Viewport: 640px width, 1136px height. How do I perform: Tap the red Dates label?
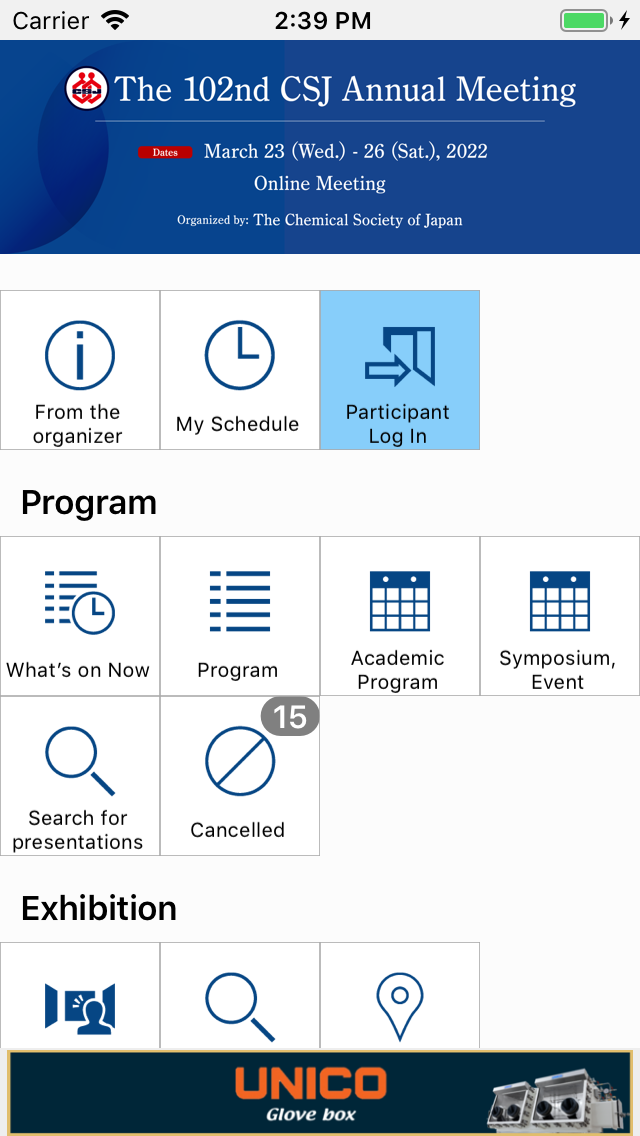165,152
